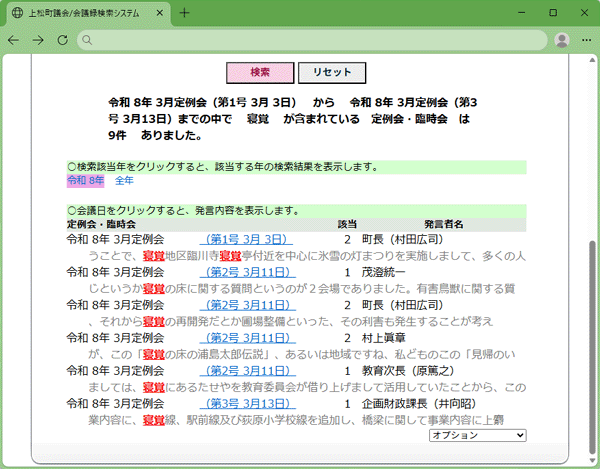Screen dimensions: 600x469
Task: Click the 検索 button
Action: 260,72
